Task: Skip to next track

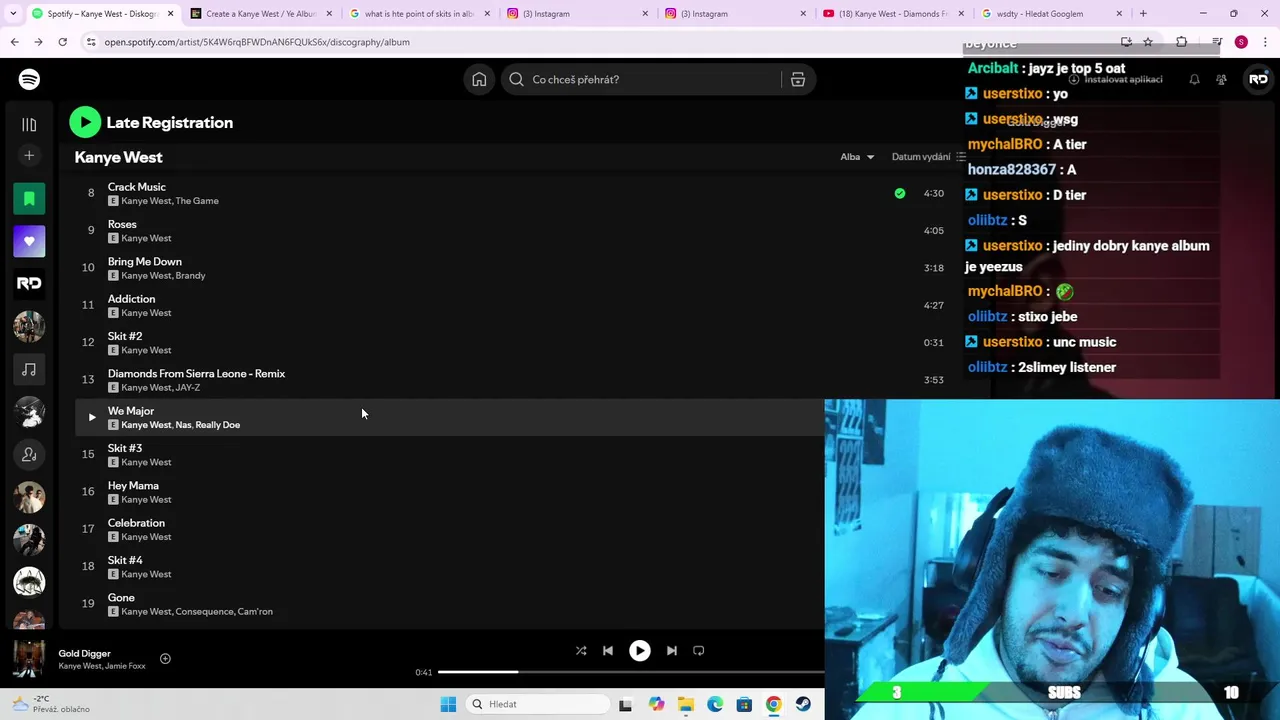Action: coord(672,651)
